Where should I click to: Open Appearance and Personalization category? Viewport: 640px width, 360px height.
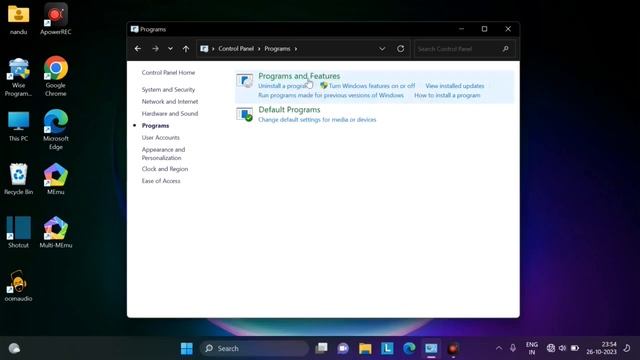pyautogui.click(x=163, y=153)
